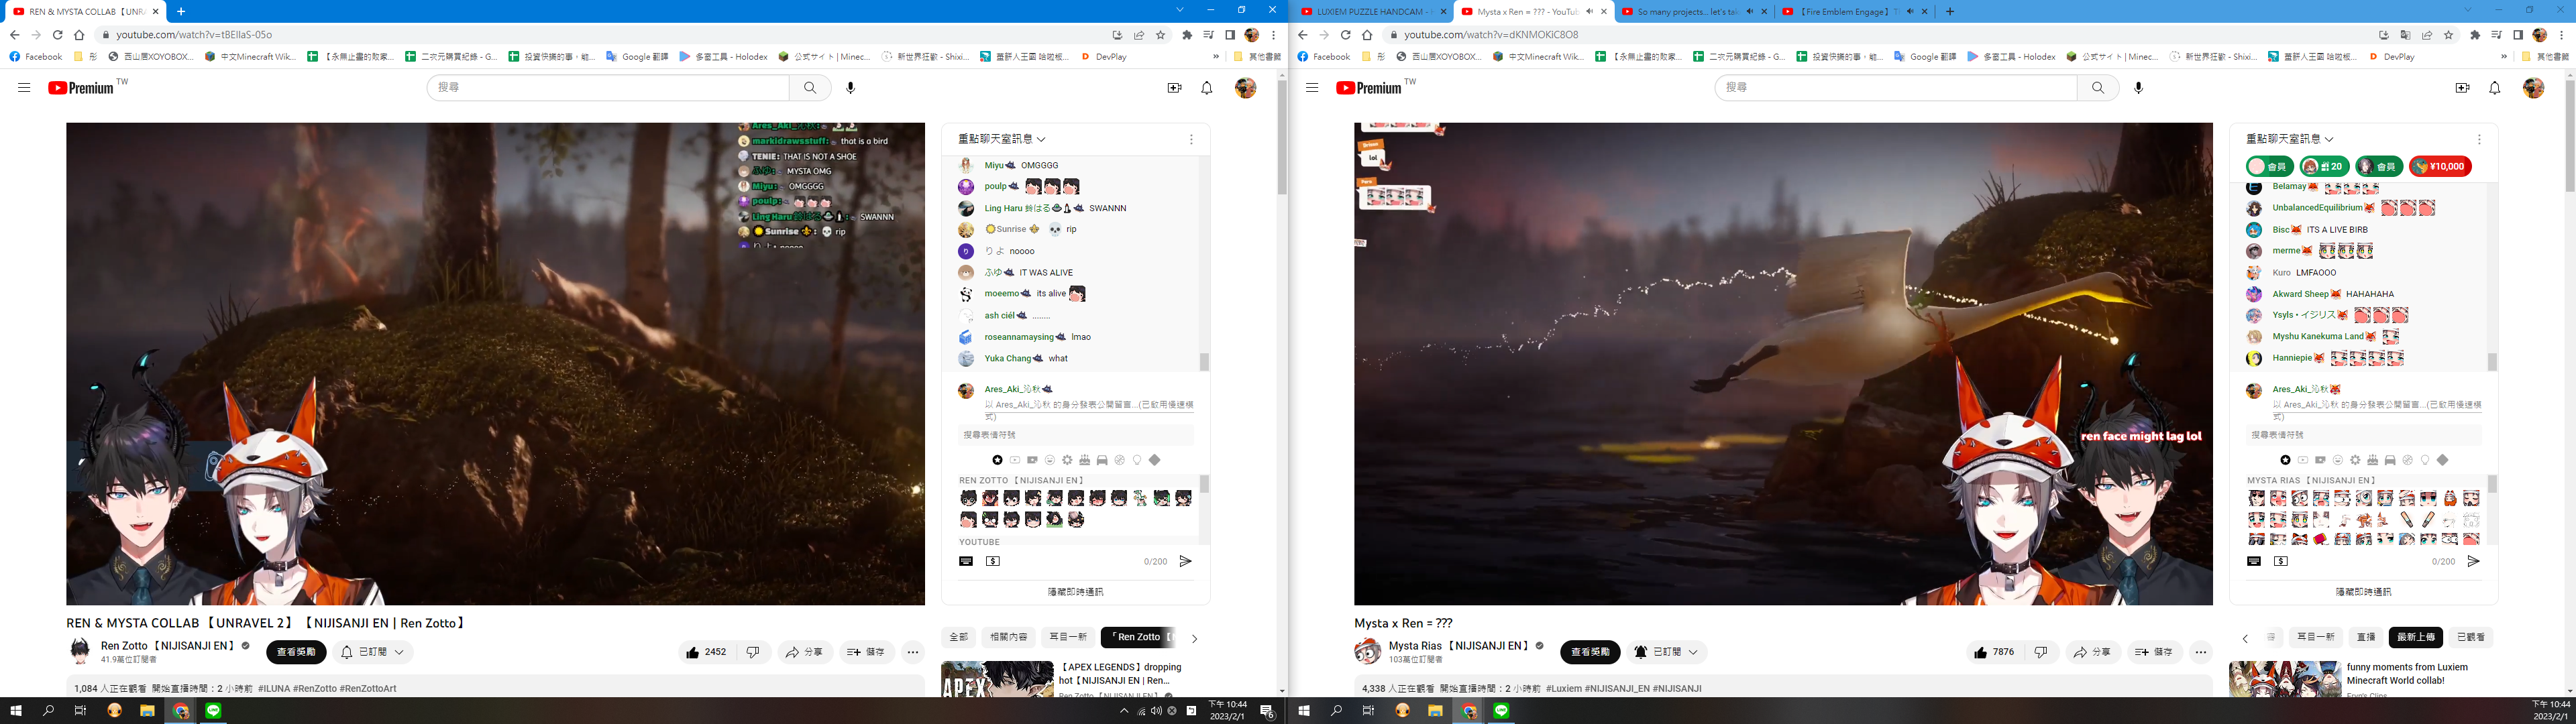This screenshot has height=724, width=2576.
Task: Click 查看獎勵 button for Mysta Rias
Action: pyautogui.click(x=1590, y=652)
